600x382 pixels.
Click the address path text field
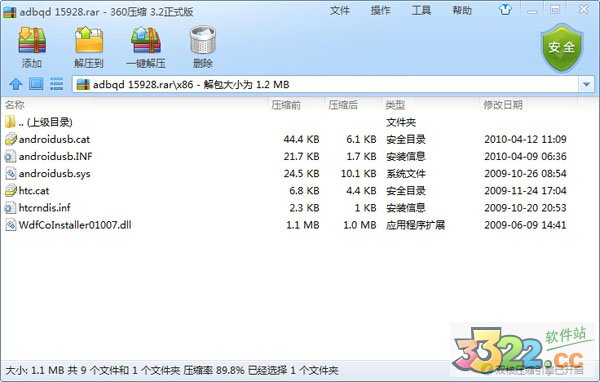(x=325, y=84)
